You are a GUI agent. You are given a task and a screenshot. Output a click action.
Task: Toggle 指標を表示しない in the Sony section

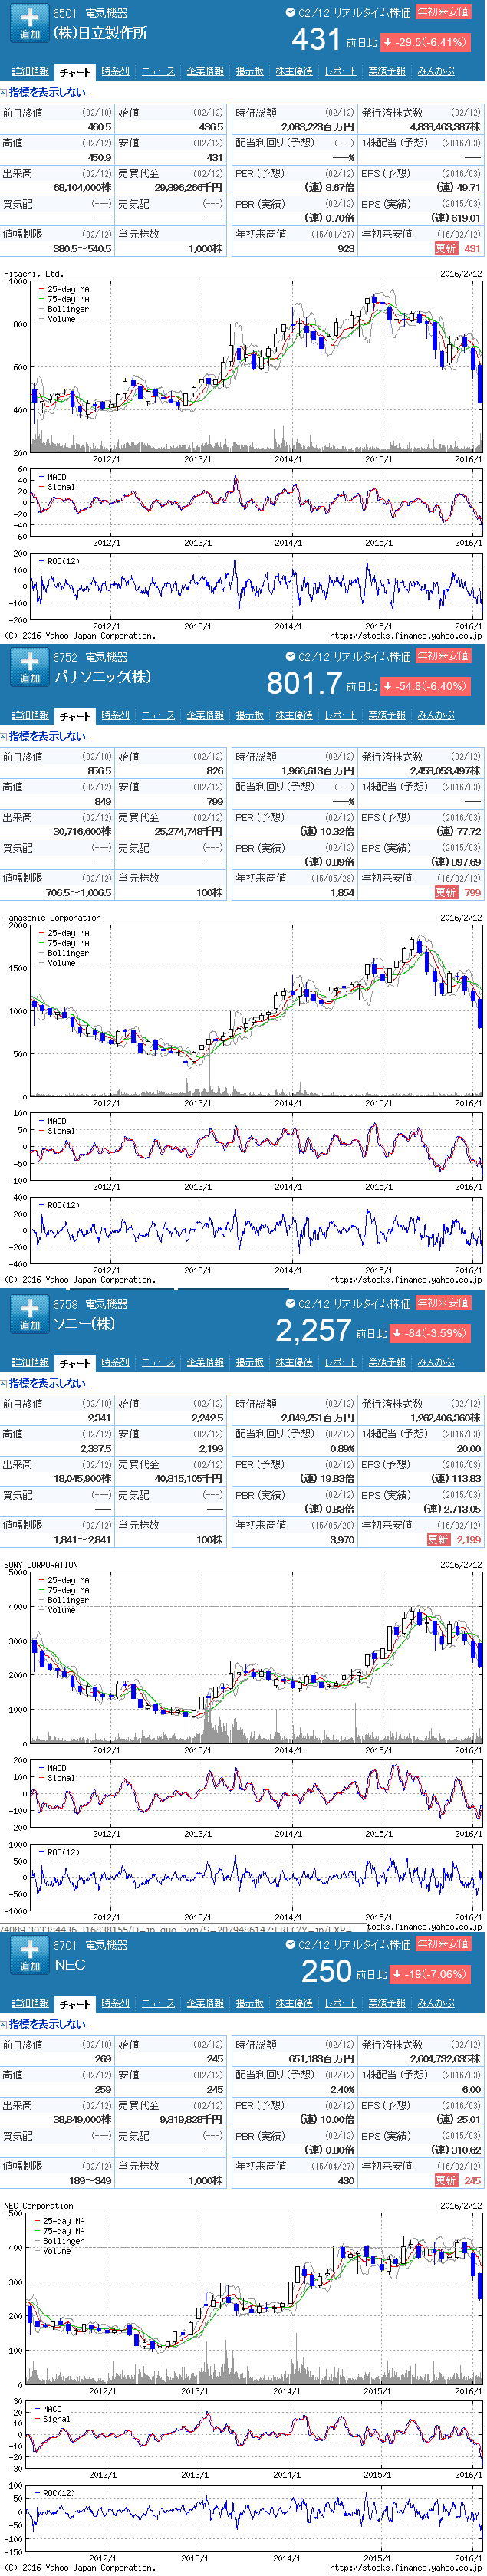coord(47,1384)
